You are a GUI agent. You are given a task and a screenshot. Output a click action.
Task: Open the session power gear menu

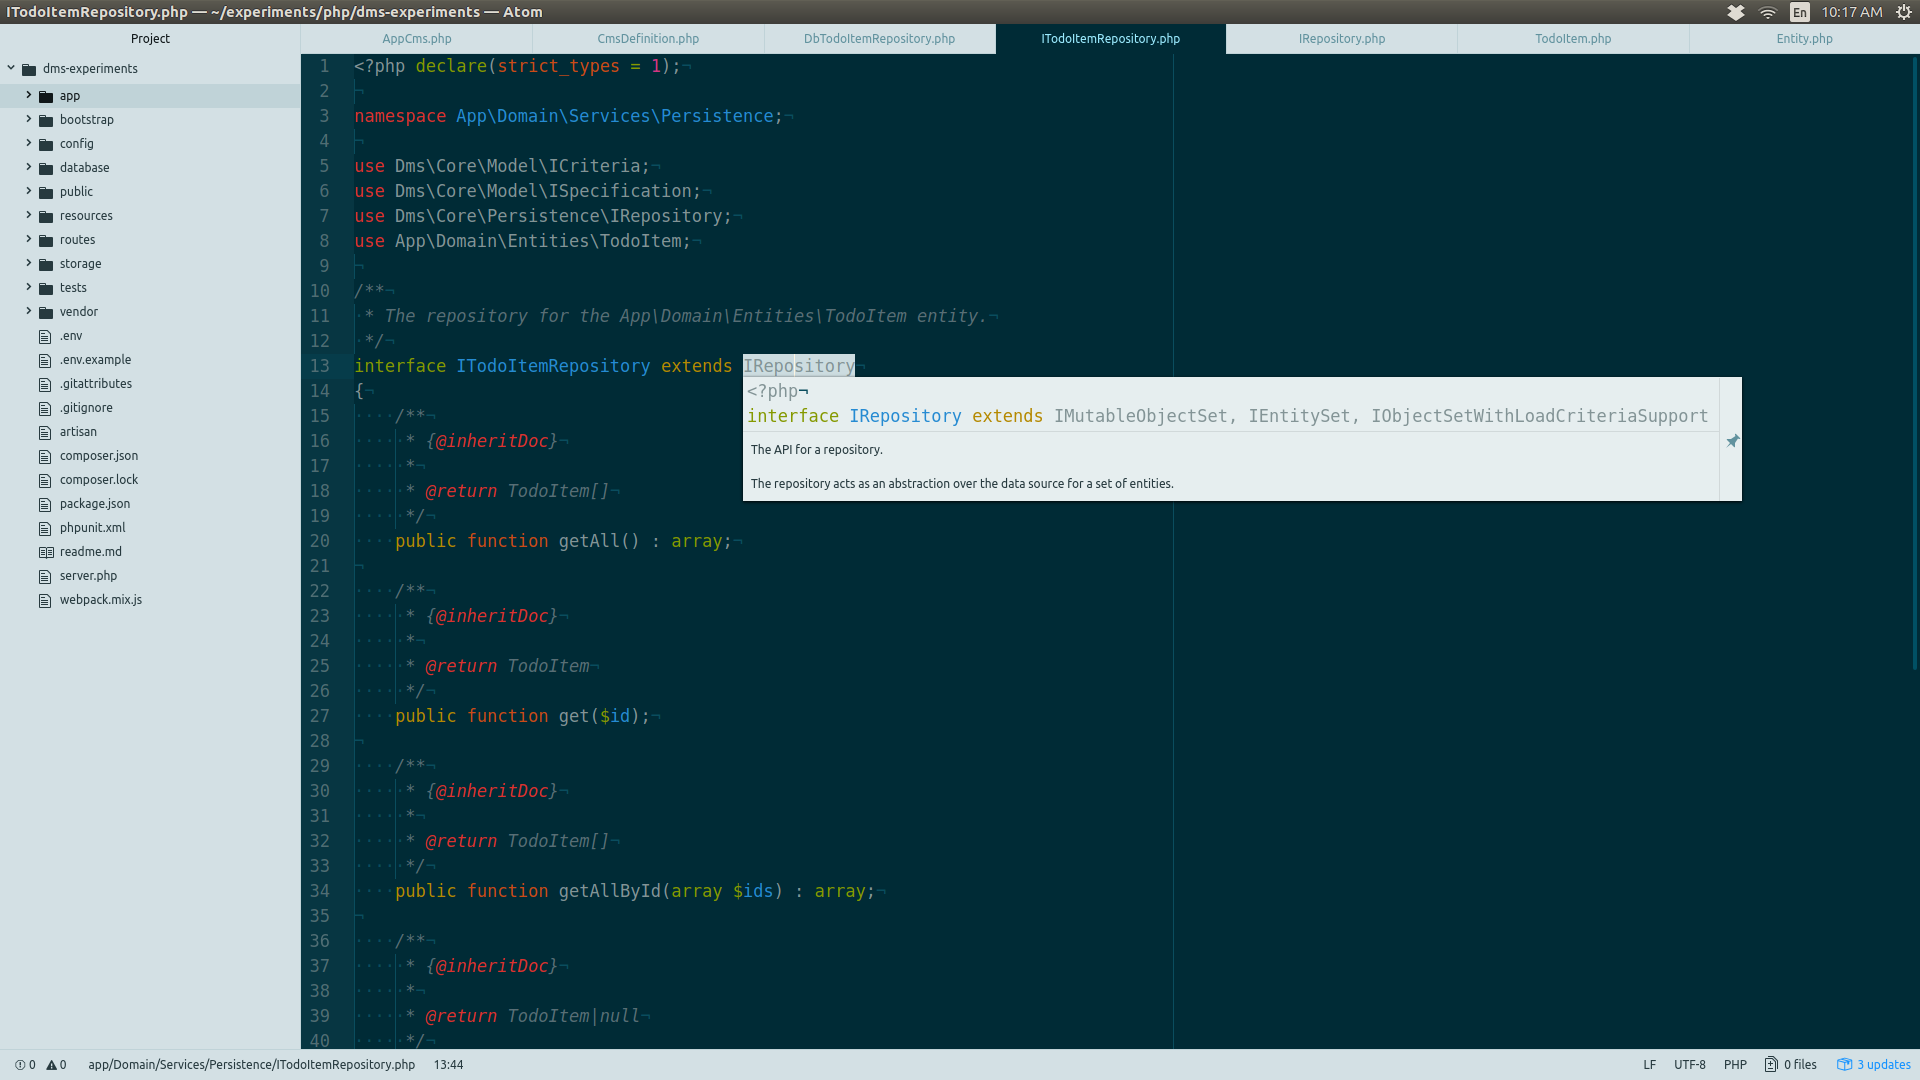(1905, 12)
